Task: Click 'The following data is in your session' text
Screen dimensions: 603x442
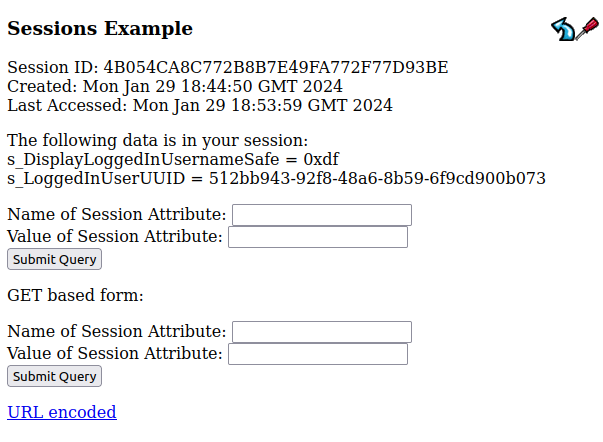Action: (158, 140)
